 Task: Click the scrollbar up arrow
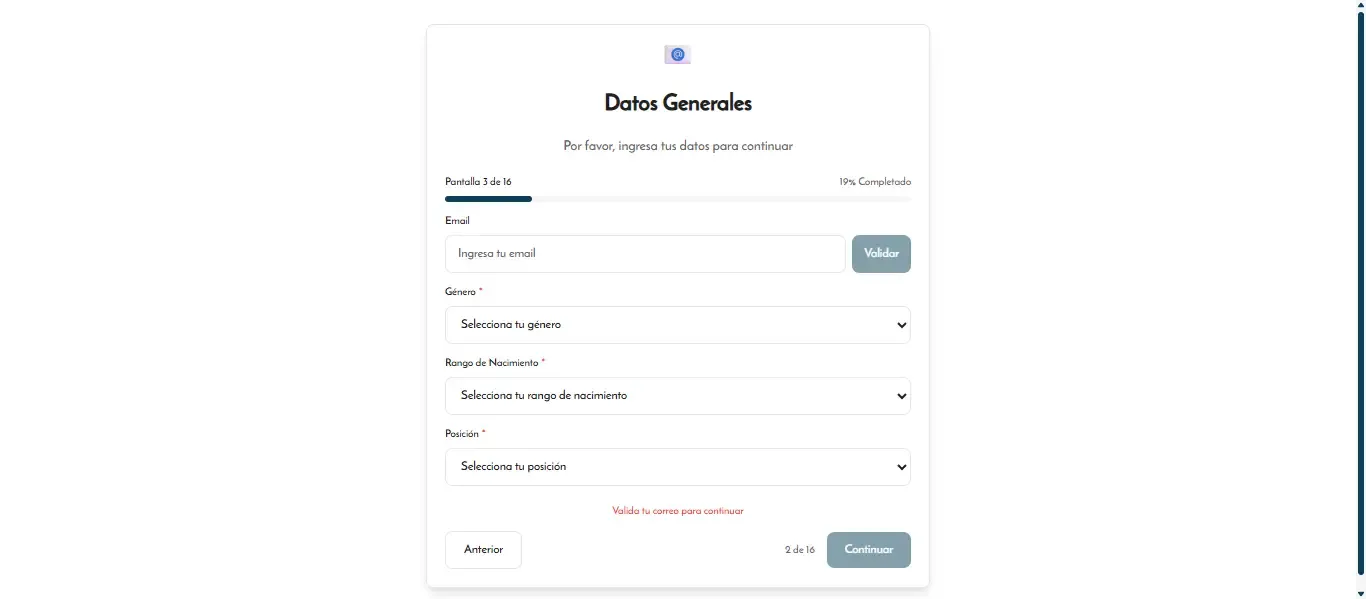pyautogui.click(x=1360, y=5)
